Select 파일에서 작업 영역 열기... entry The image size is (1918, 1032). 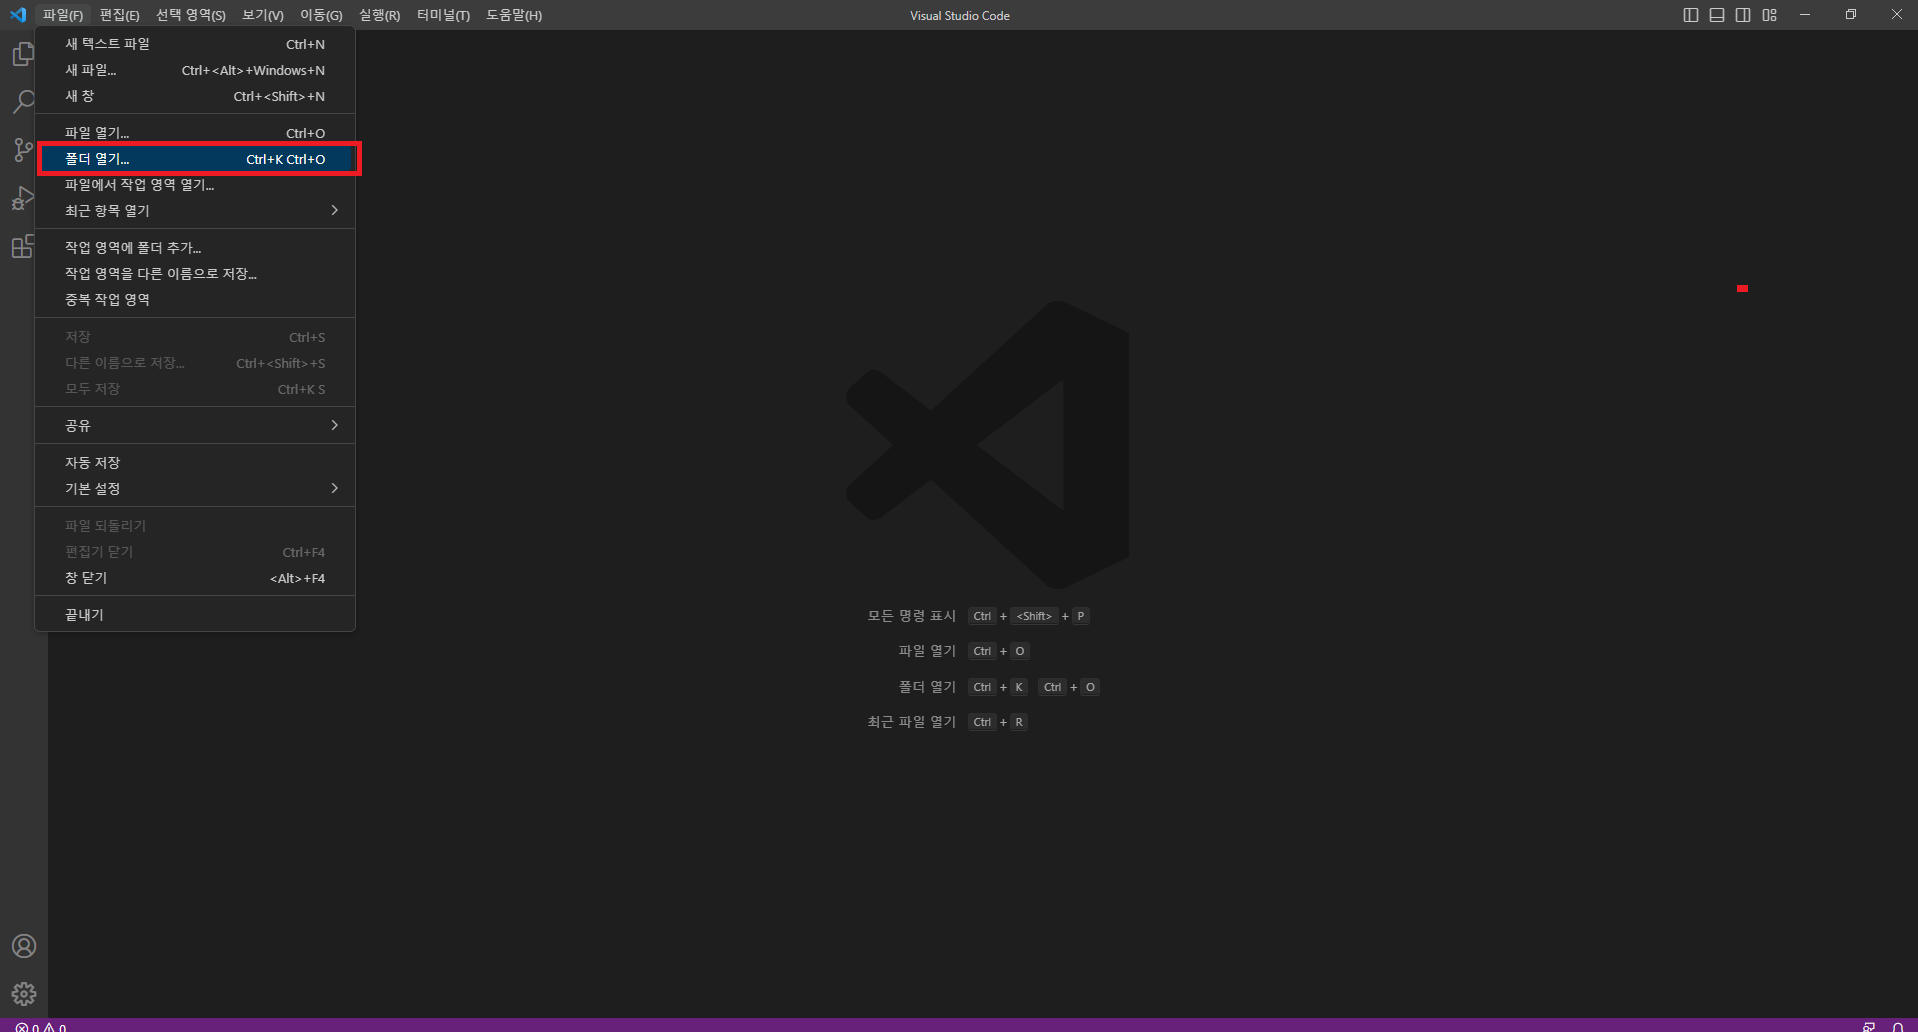coord(195,185)
